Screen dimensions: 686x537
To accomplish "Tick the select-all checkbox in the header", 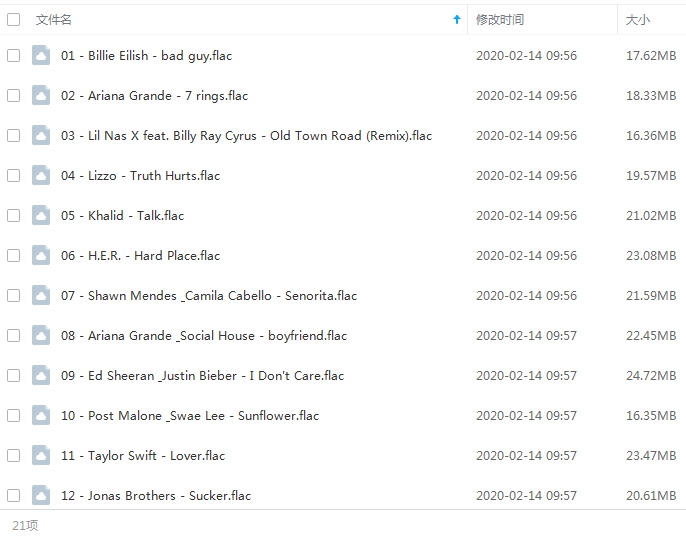I will point(14,19).
